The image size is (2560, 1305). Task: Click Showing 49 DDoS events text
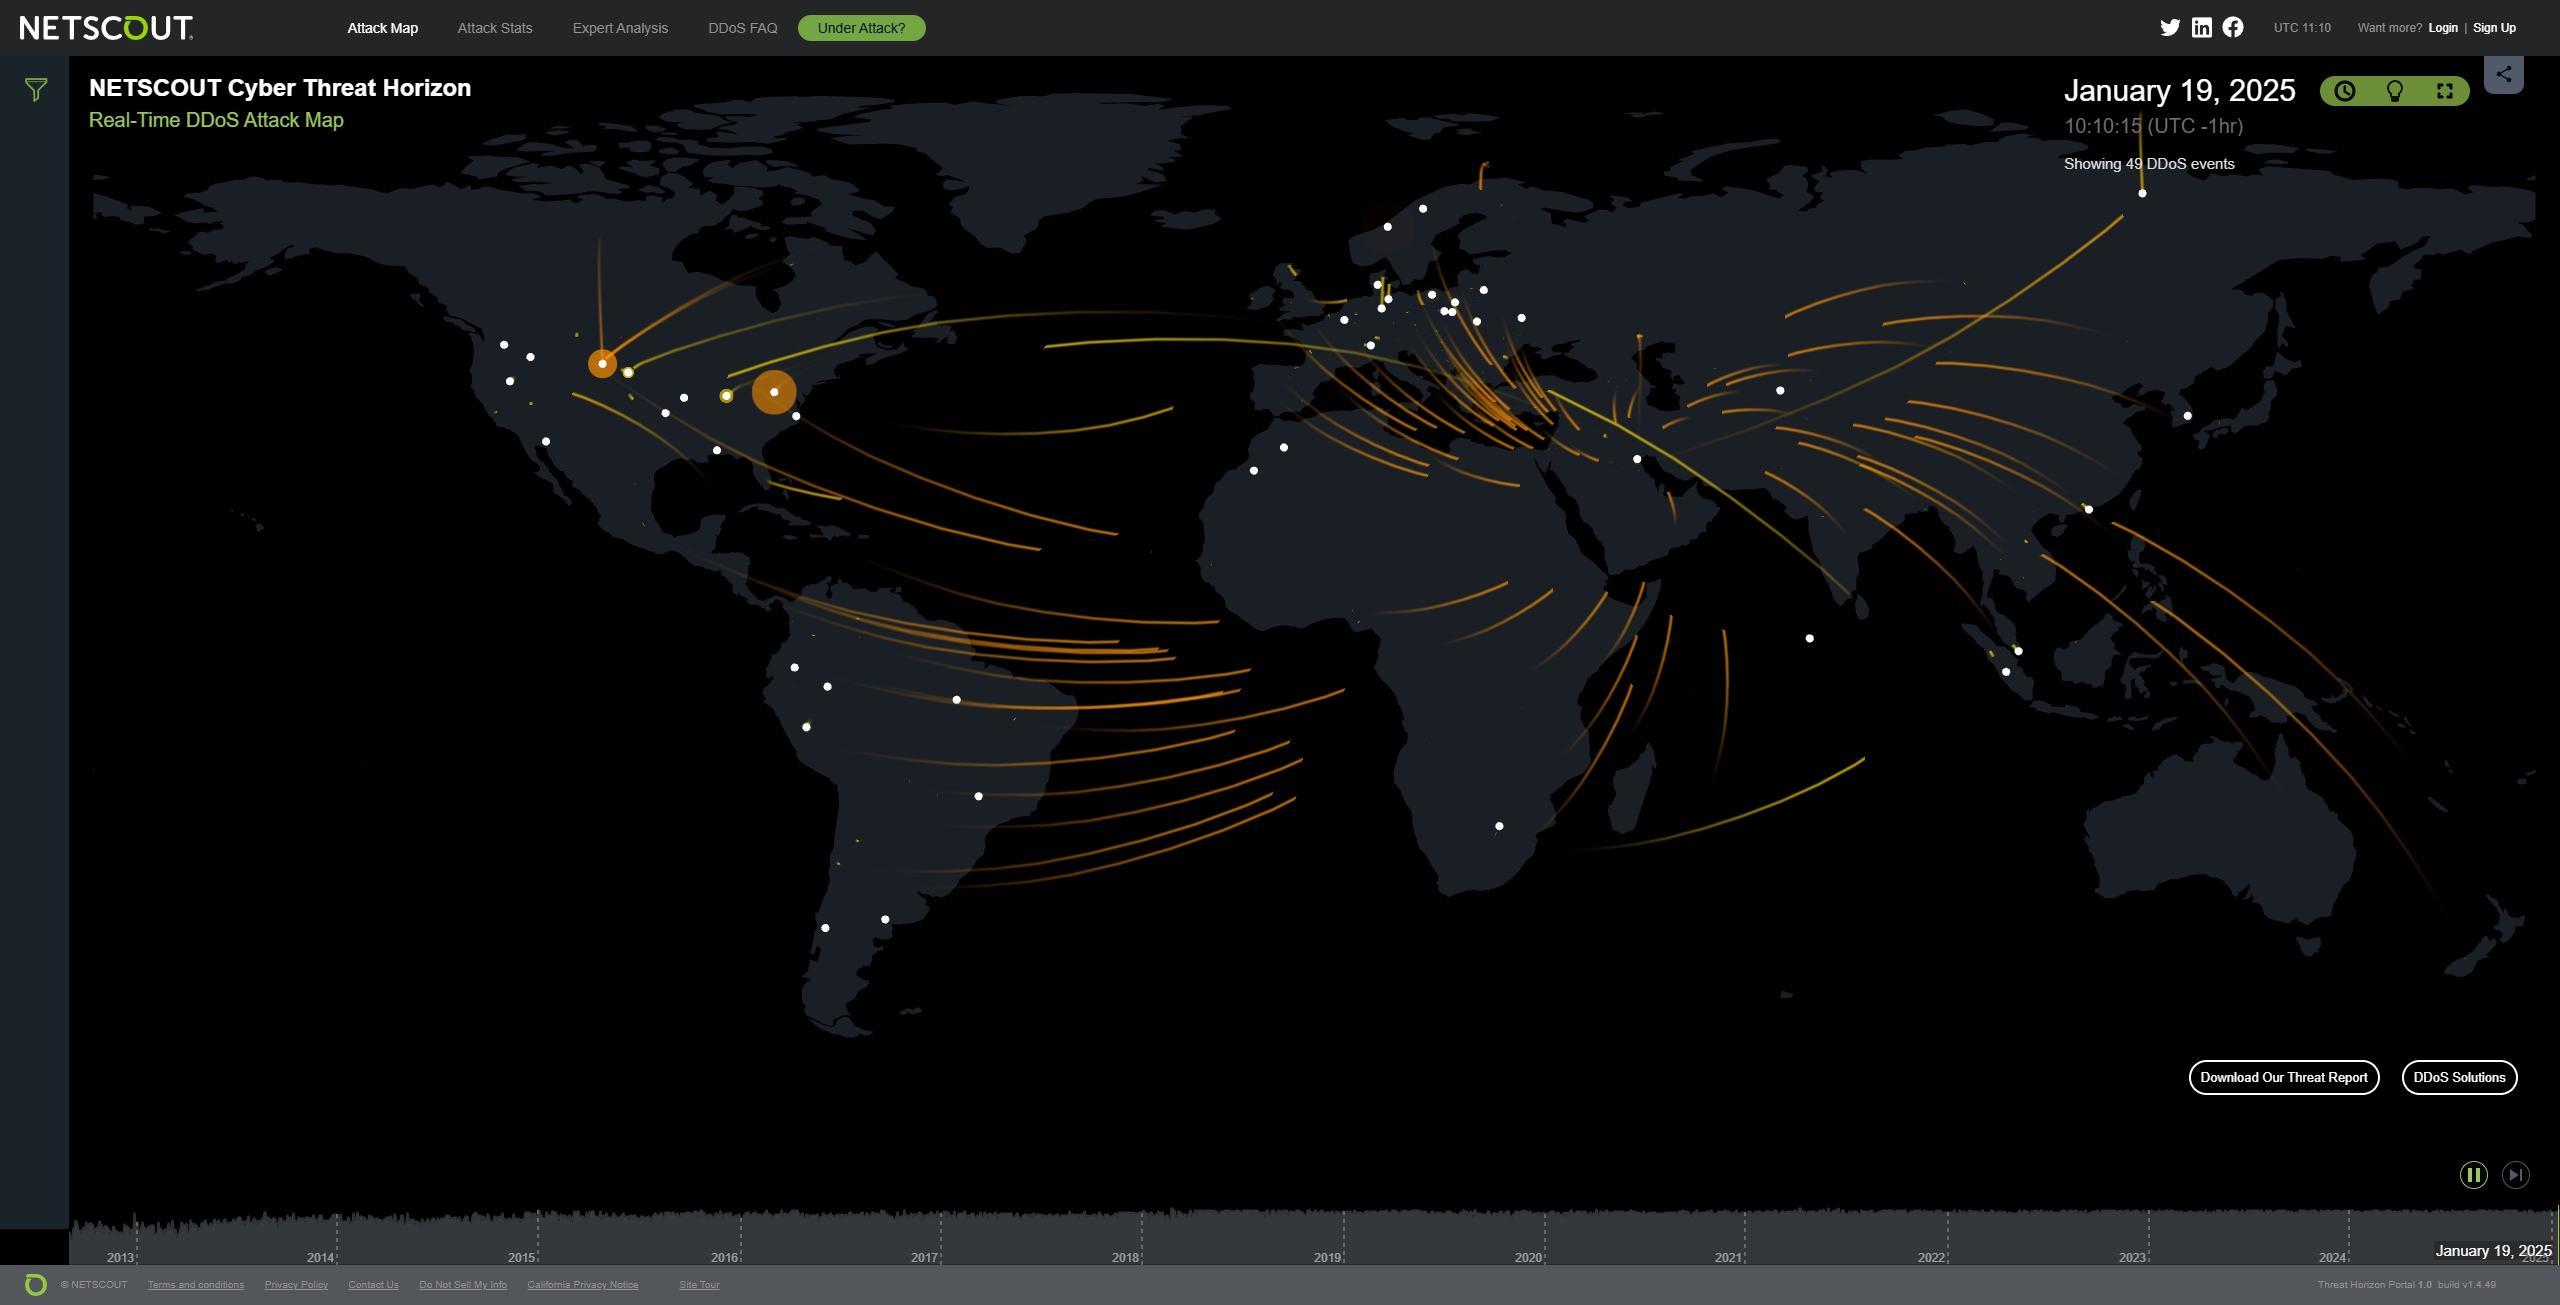click(x=2149, y=164)
